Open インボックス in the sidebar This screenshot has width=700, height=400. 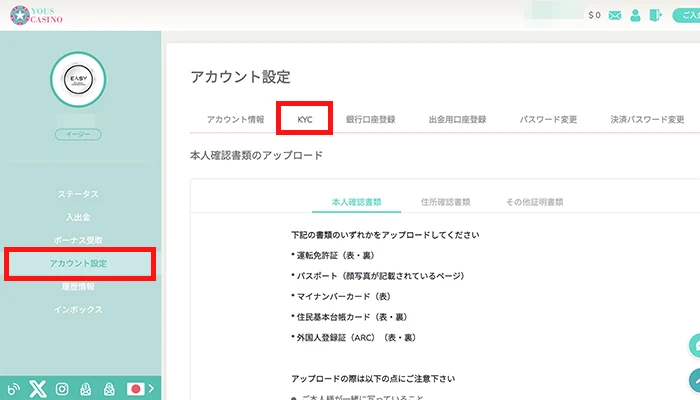click(78, 309)
